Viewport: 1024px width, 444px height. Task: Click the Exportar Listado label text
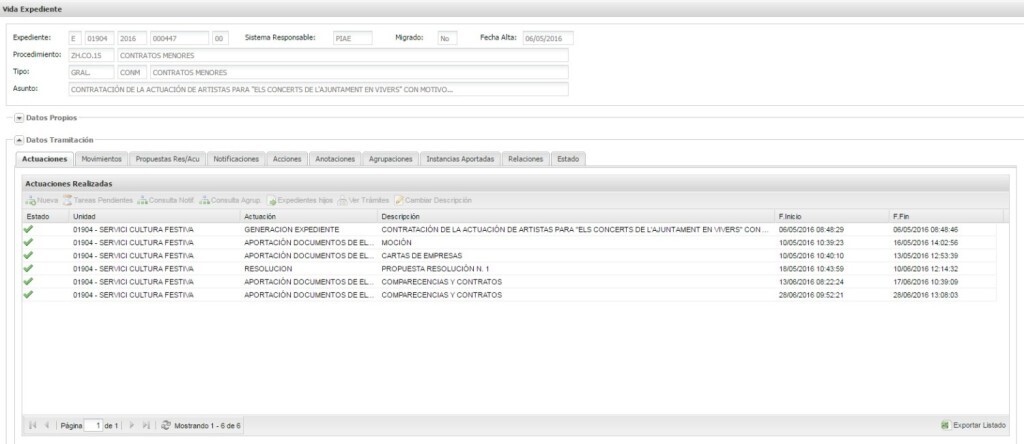pyautogui.click(x=979, y=425)
